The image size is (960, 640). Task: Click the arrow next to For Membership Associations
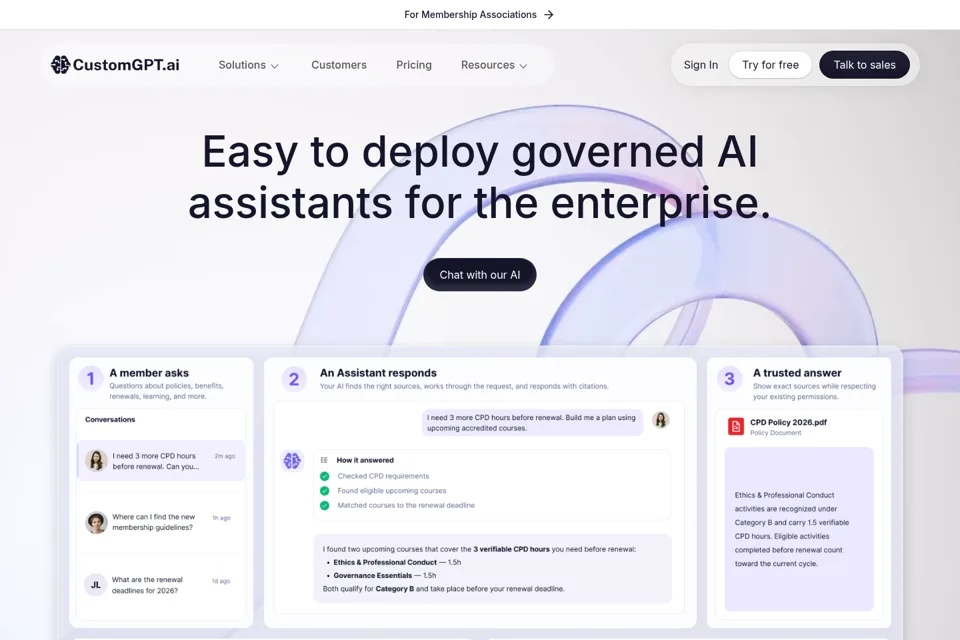(x=549, y=15)
